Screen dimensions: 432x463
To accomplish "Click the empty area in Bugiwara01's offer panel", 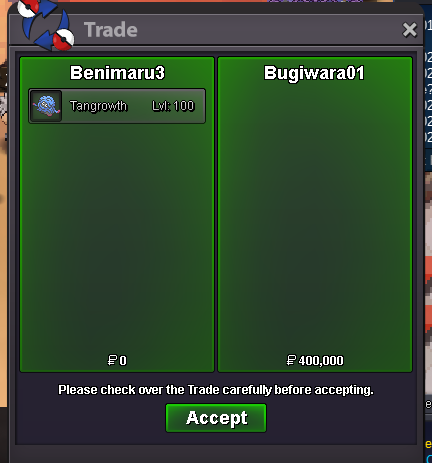I will pos(315,217).
